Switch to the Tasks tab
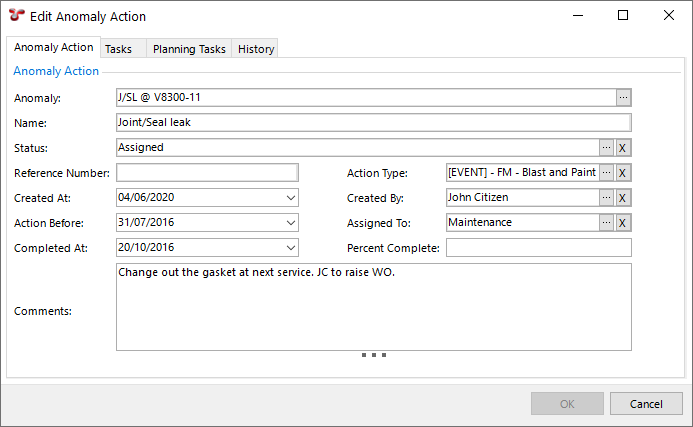693x427 pixels. (119, 49)
